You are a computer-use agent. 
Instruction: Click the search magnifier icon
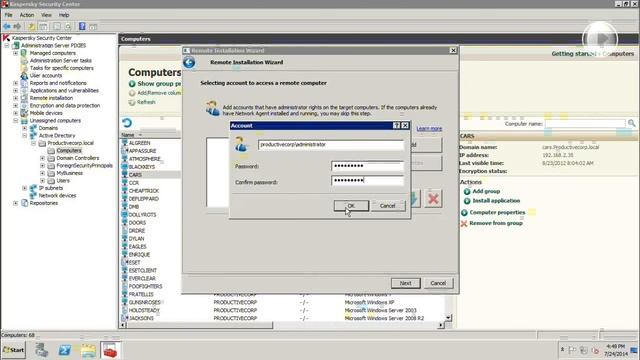(x=631, y=123)
